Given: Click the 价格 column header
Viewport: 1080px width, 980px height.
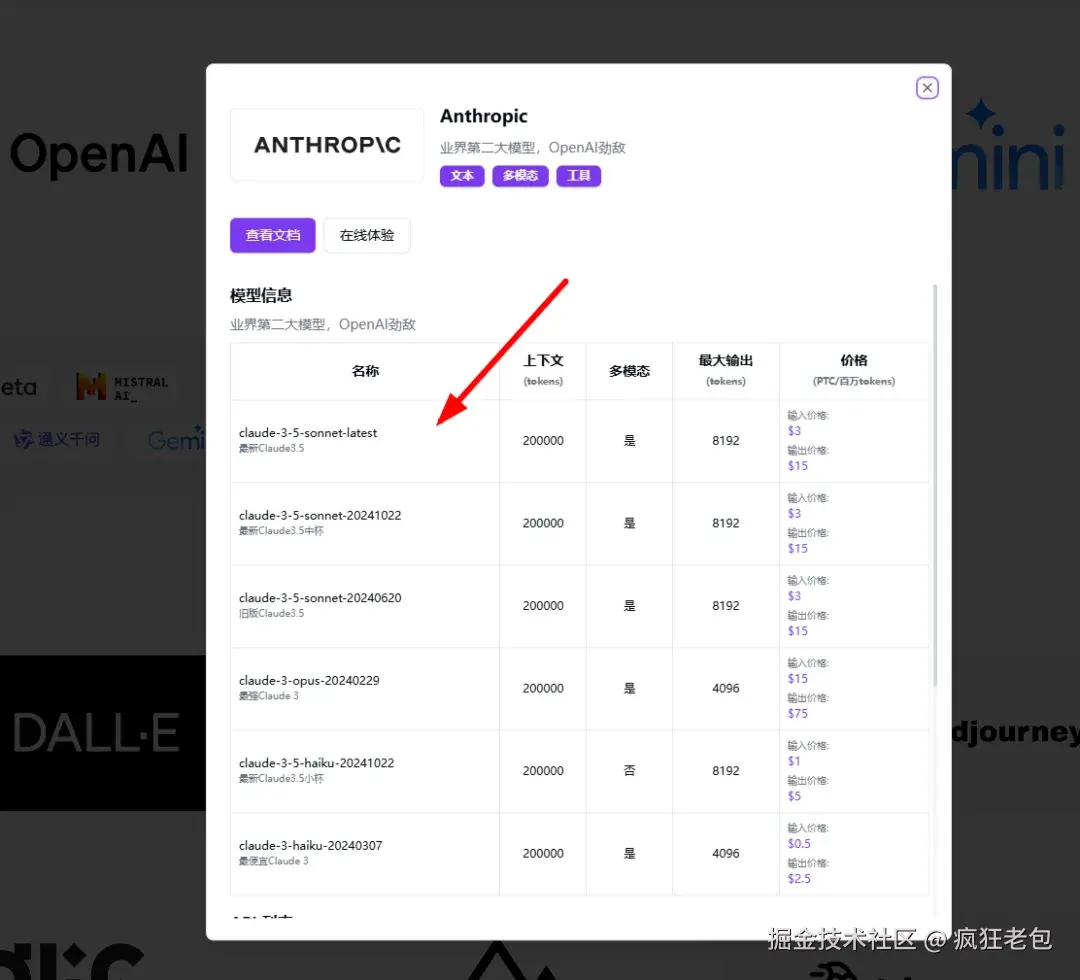Looking at the screenshot, I should tap(854, 371).
